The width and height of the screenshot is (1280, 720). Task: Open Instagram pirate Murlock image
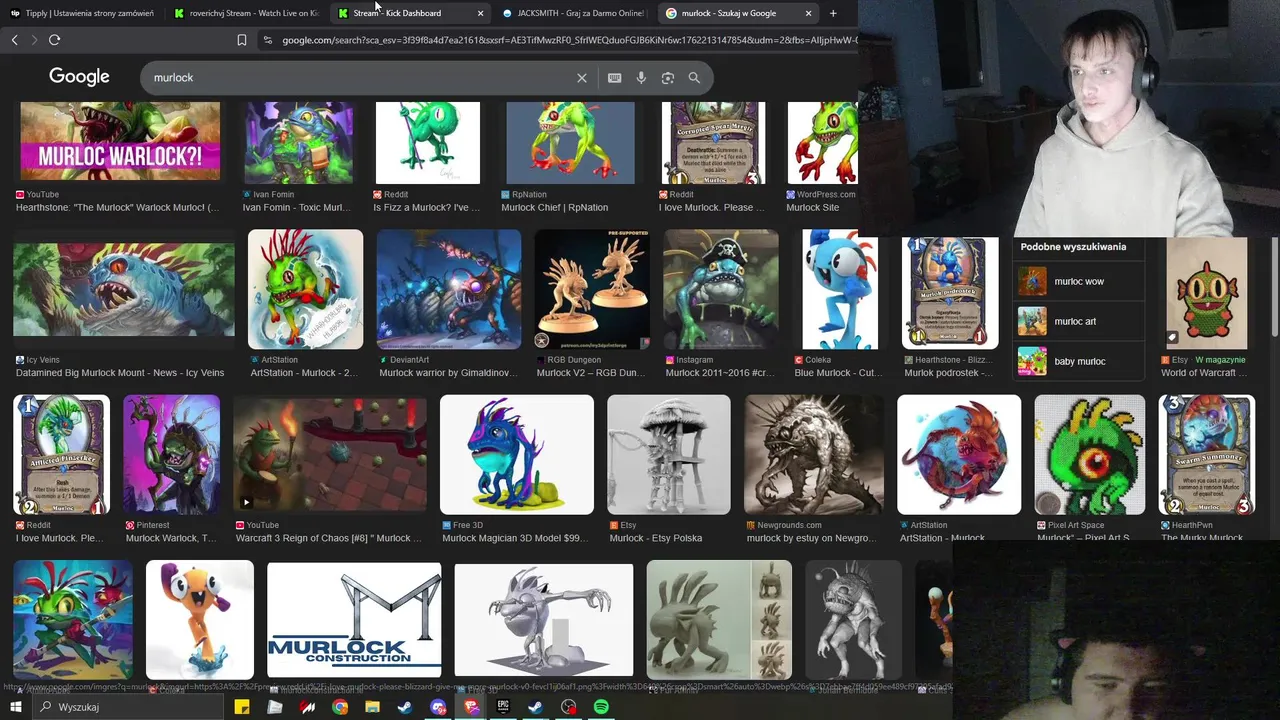[721, 289]
